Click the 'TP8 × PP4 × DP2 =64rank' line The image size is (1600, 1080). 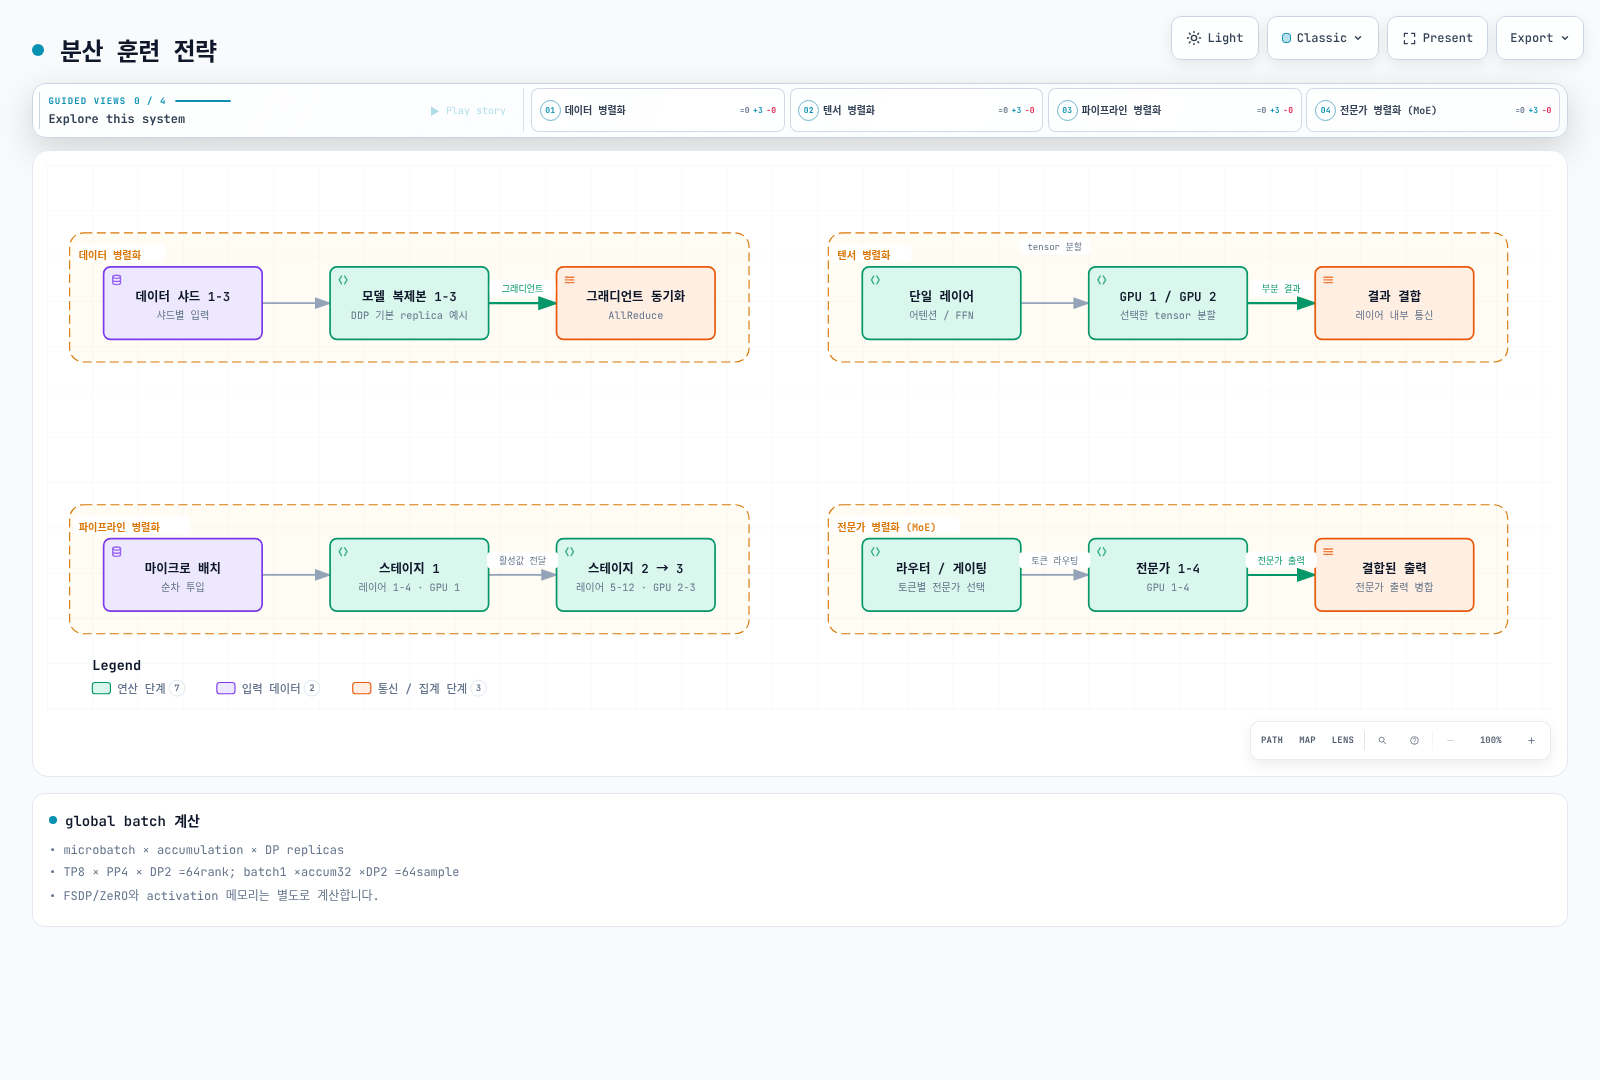point(261,872)
